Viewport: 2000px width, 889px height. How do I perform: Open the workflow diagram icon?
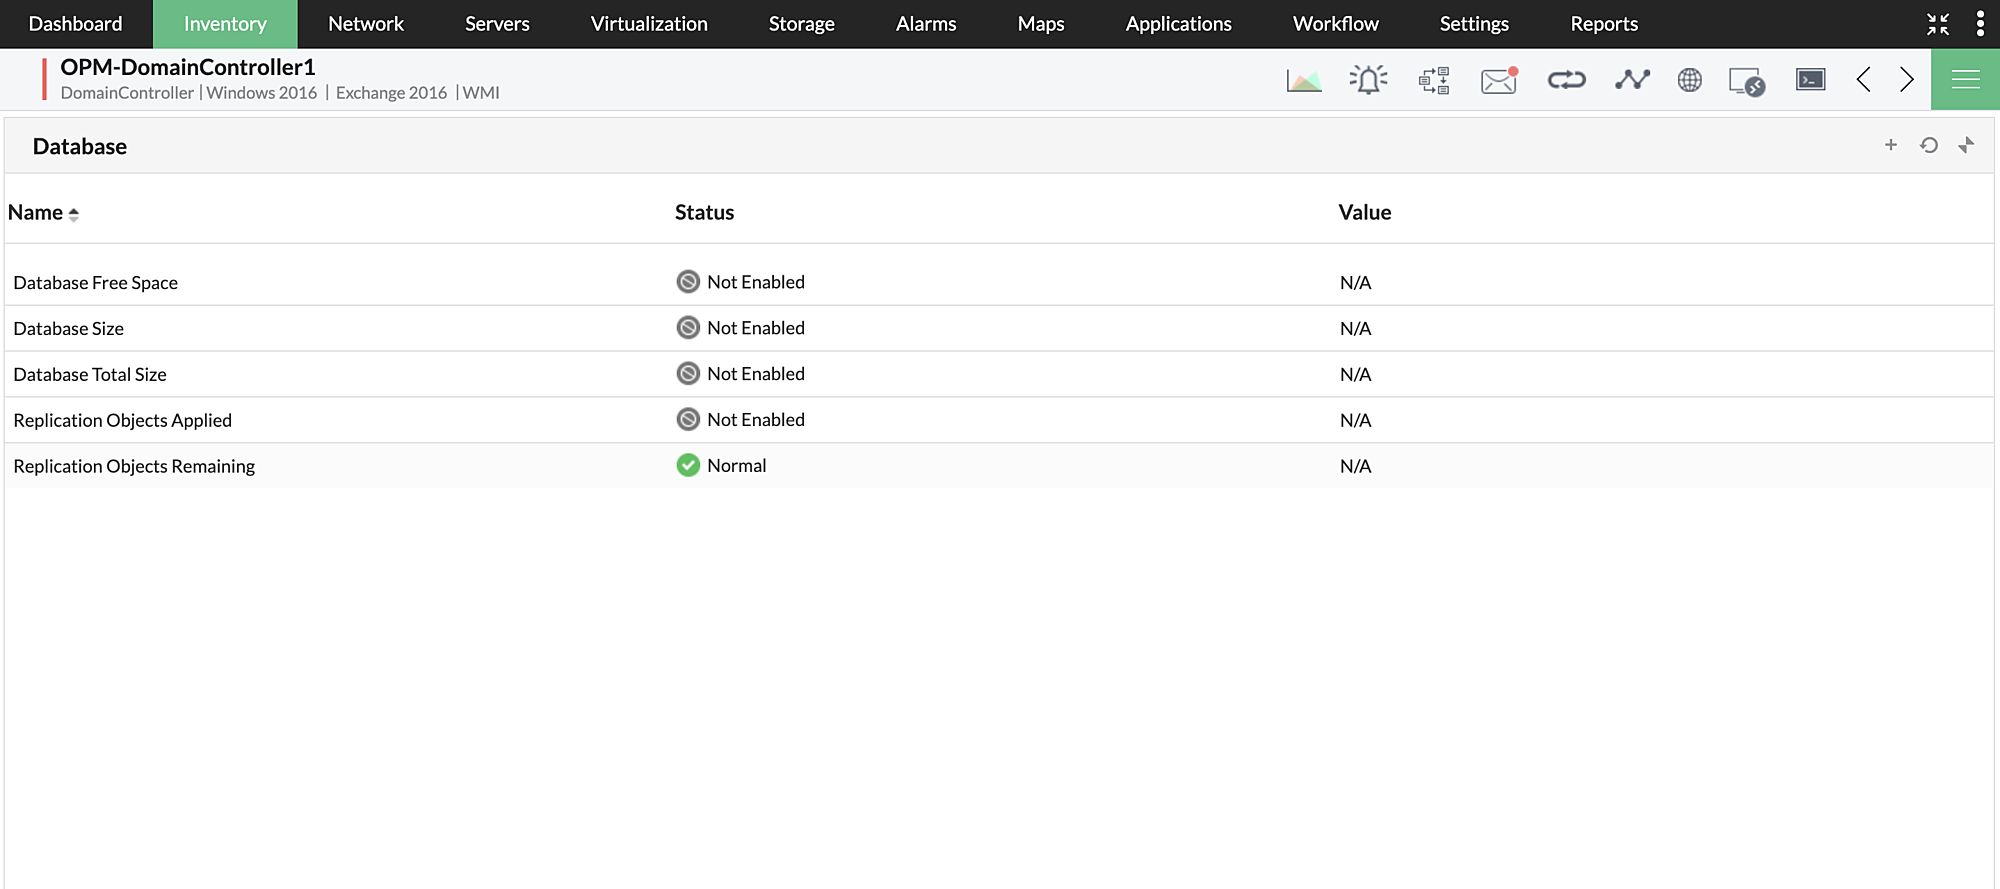[x=1434, y=80]
